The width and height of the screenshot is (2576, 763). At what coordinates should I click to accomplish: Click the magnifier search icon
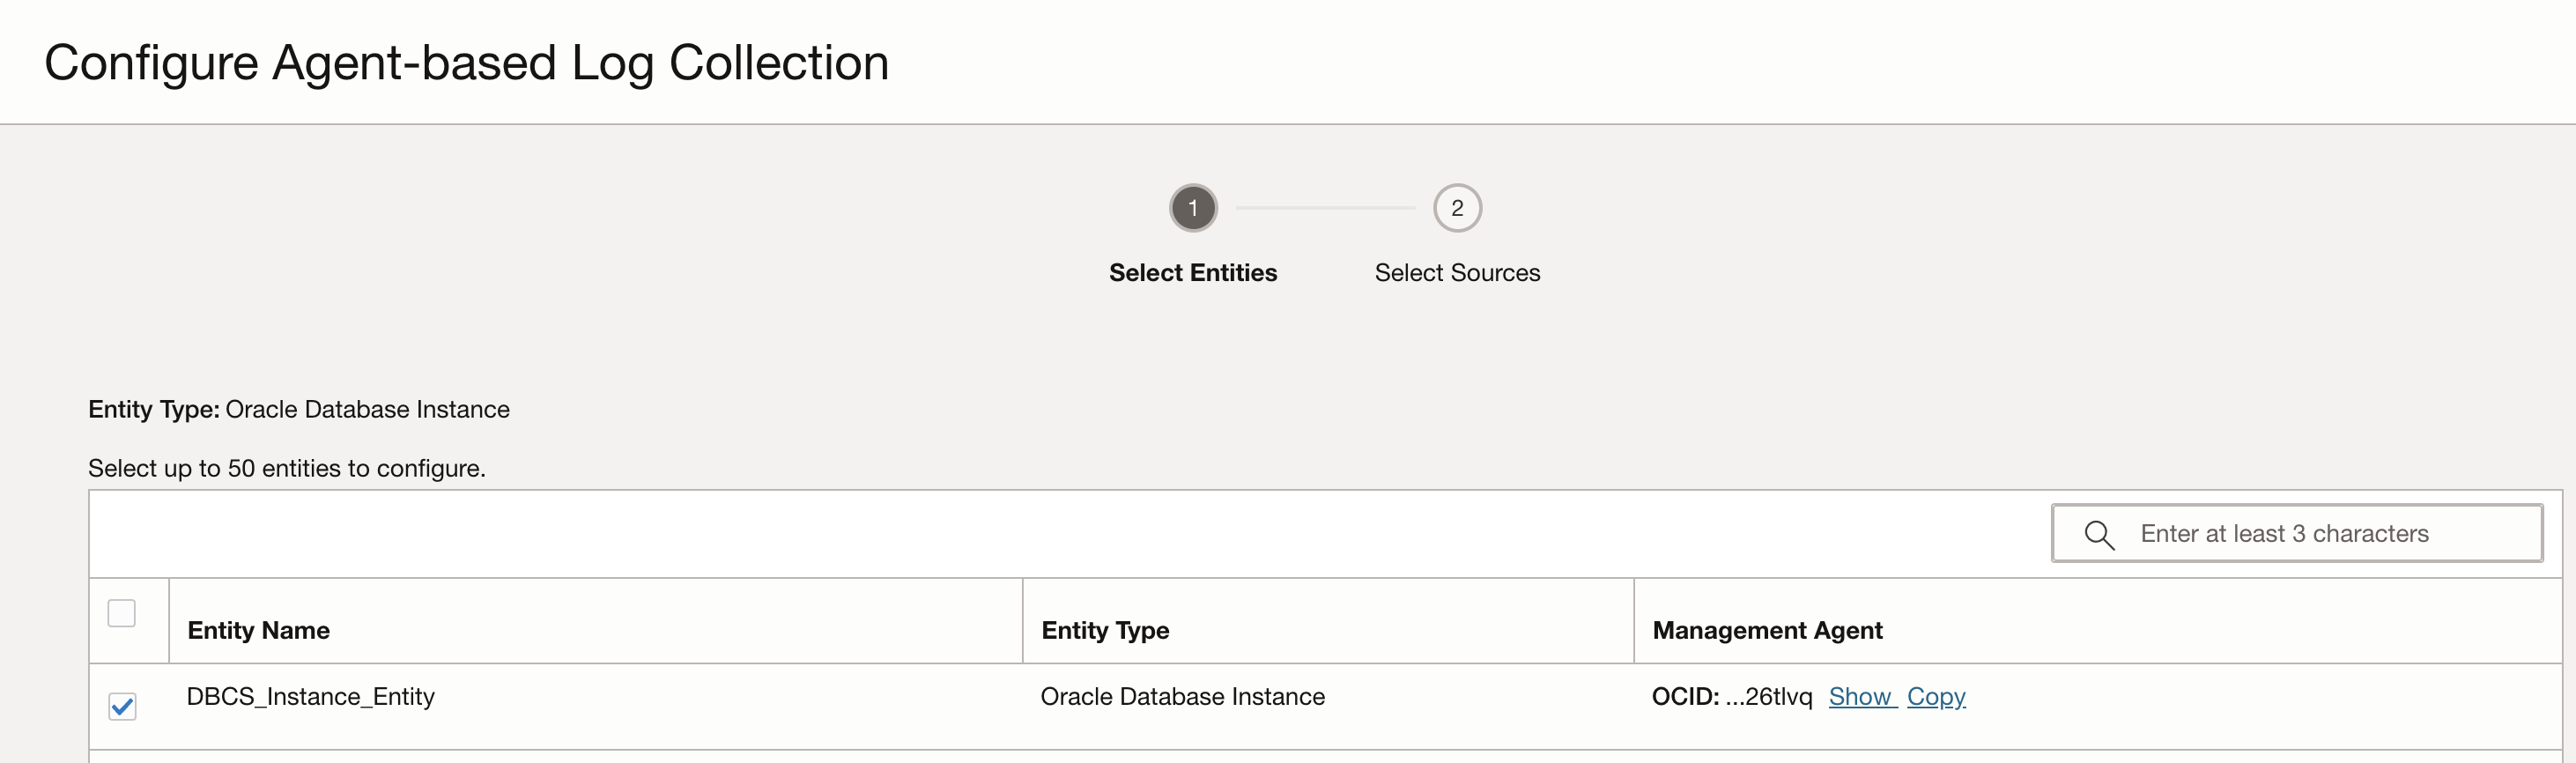pyautogui.click(x=2098, y=535)
